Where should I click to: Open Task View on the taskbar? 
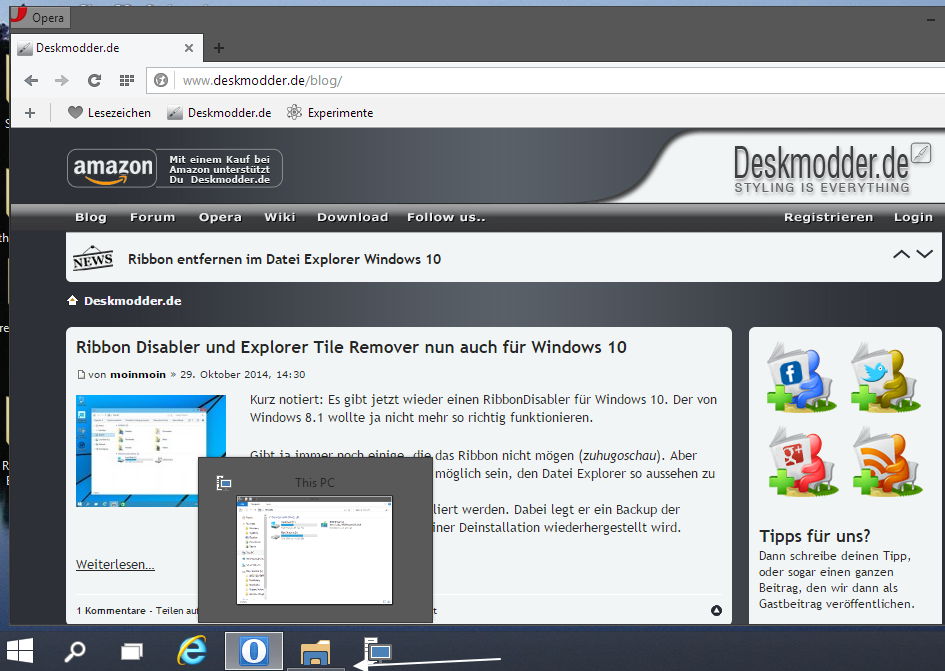(132, 651)
